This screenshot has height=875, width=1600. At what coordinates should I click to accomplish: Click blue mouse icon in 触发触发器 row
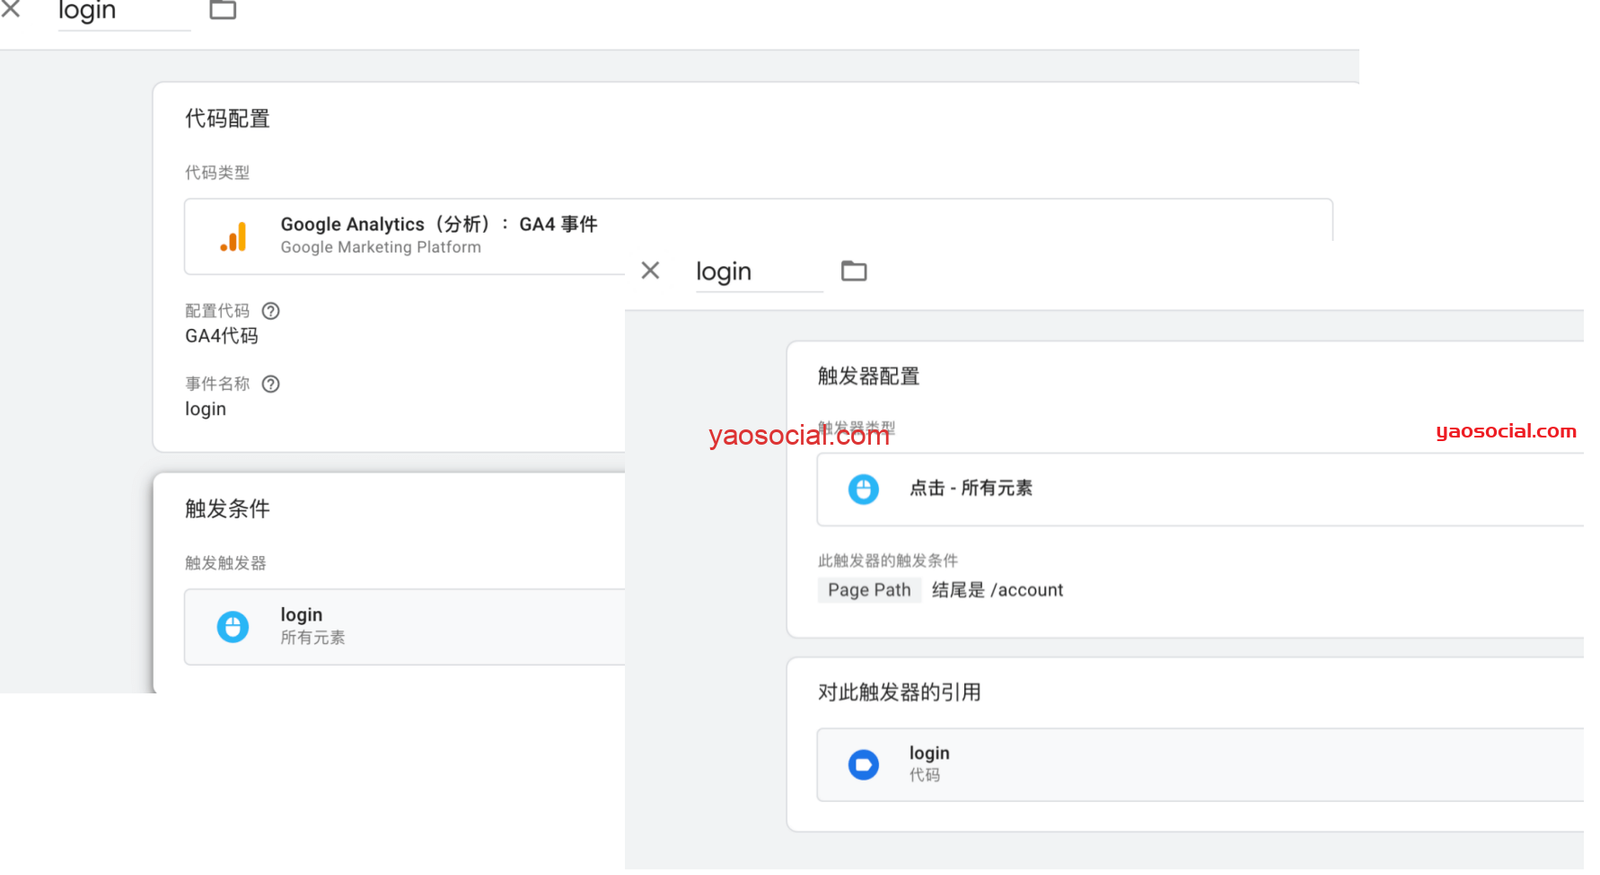[x=233, y=627]
